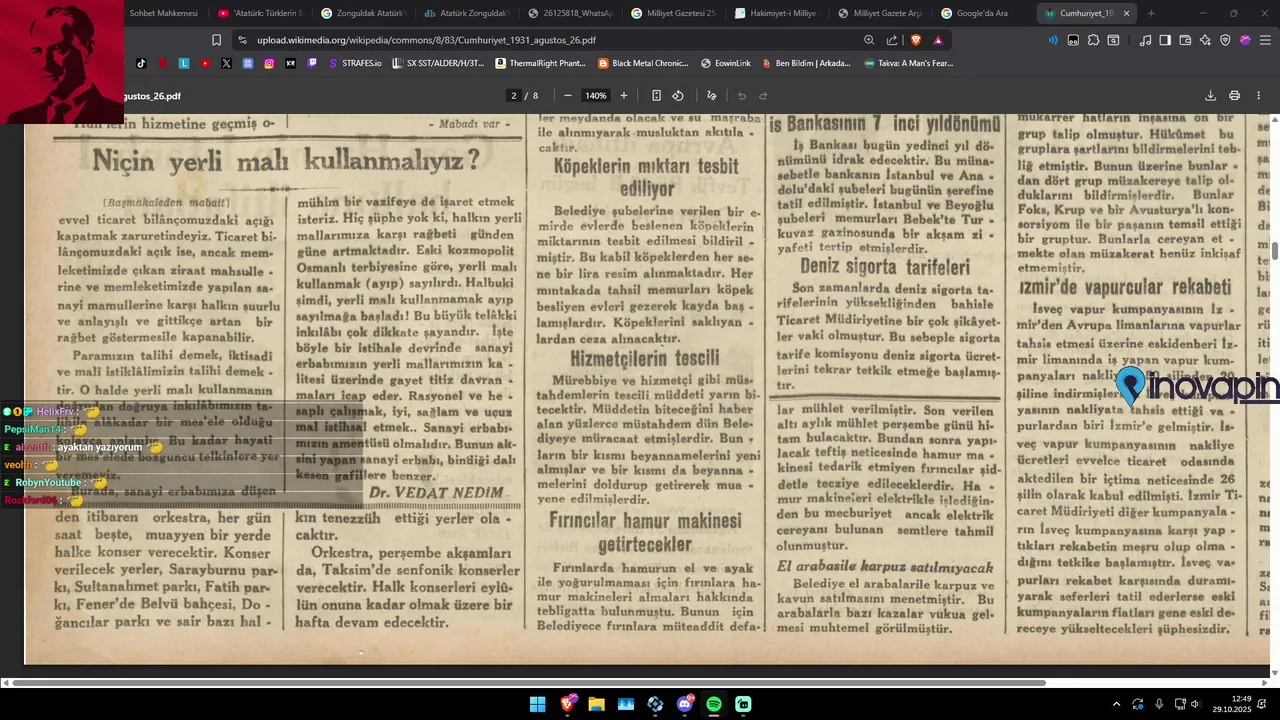Download the PDF file
Viewport: 1280px width, 720px height.
pyautogui.click(x=1210, y=96)
